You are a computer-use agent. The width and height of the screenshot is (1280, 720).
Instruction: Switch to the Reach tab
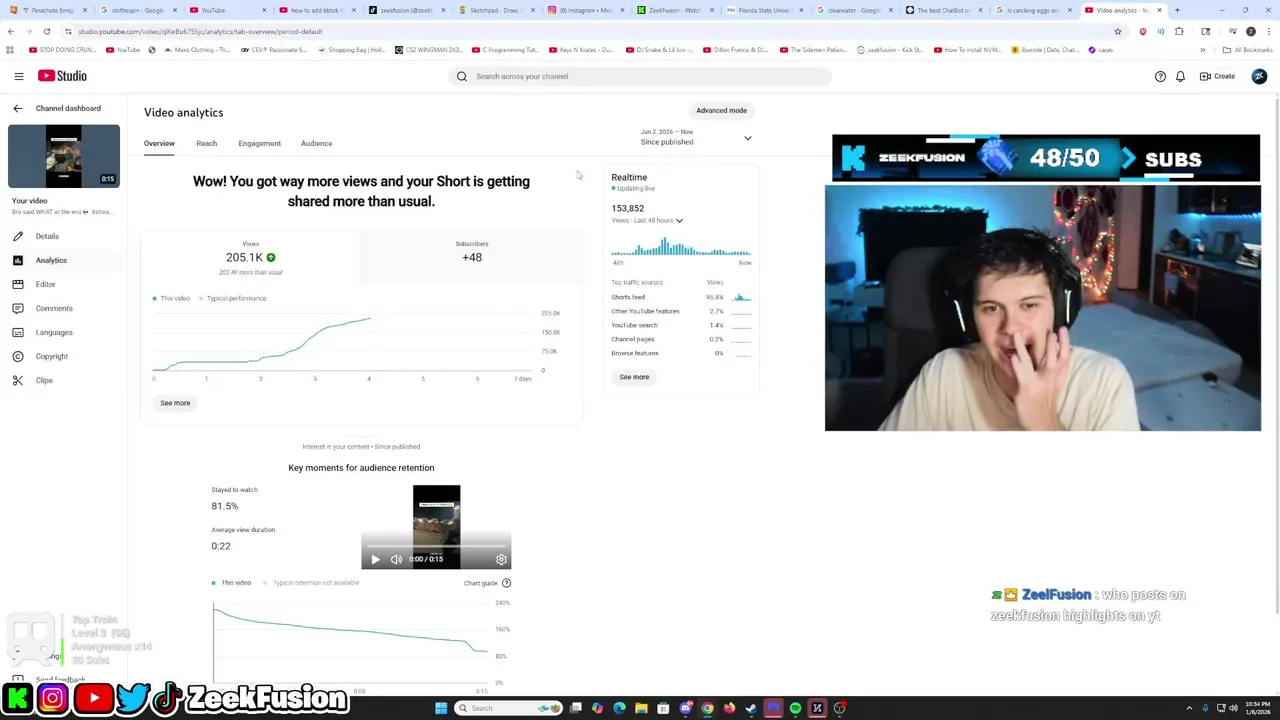coord(206,143)
